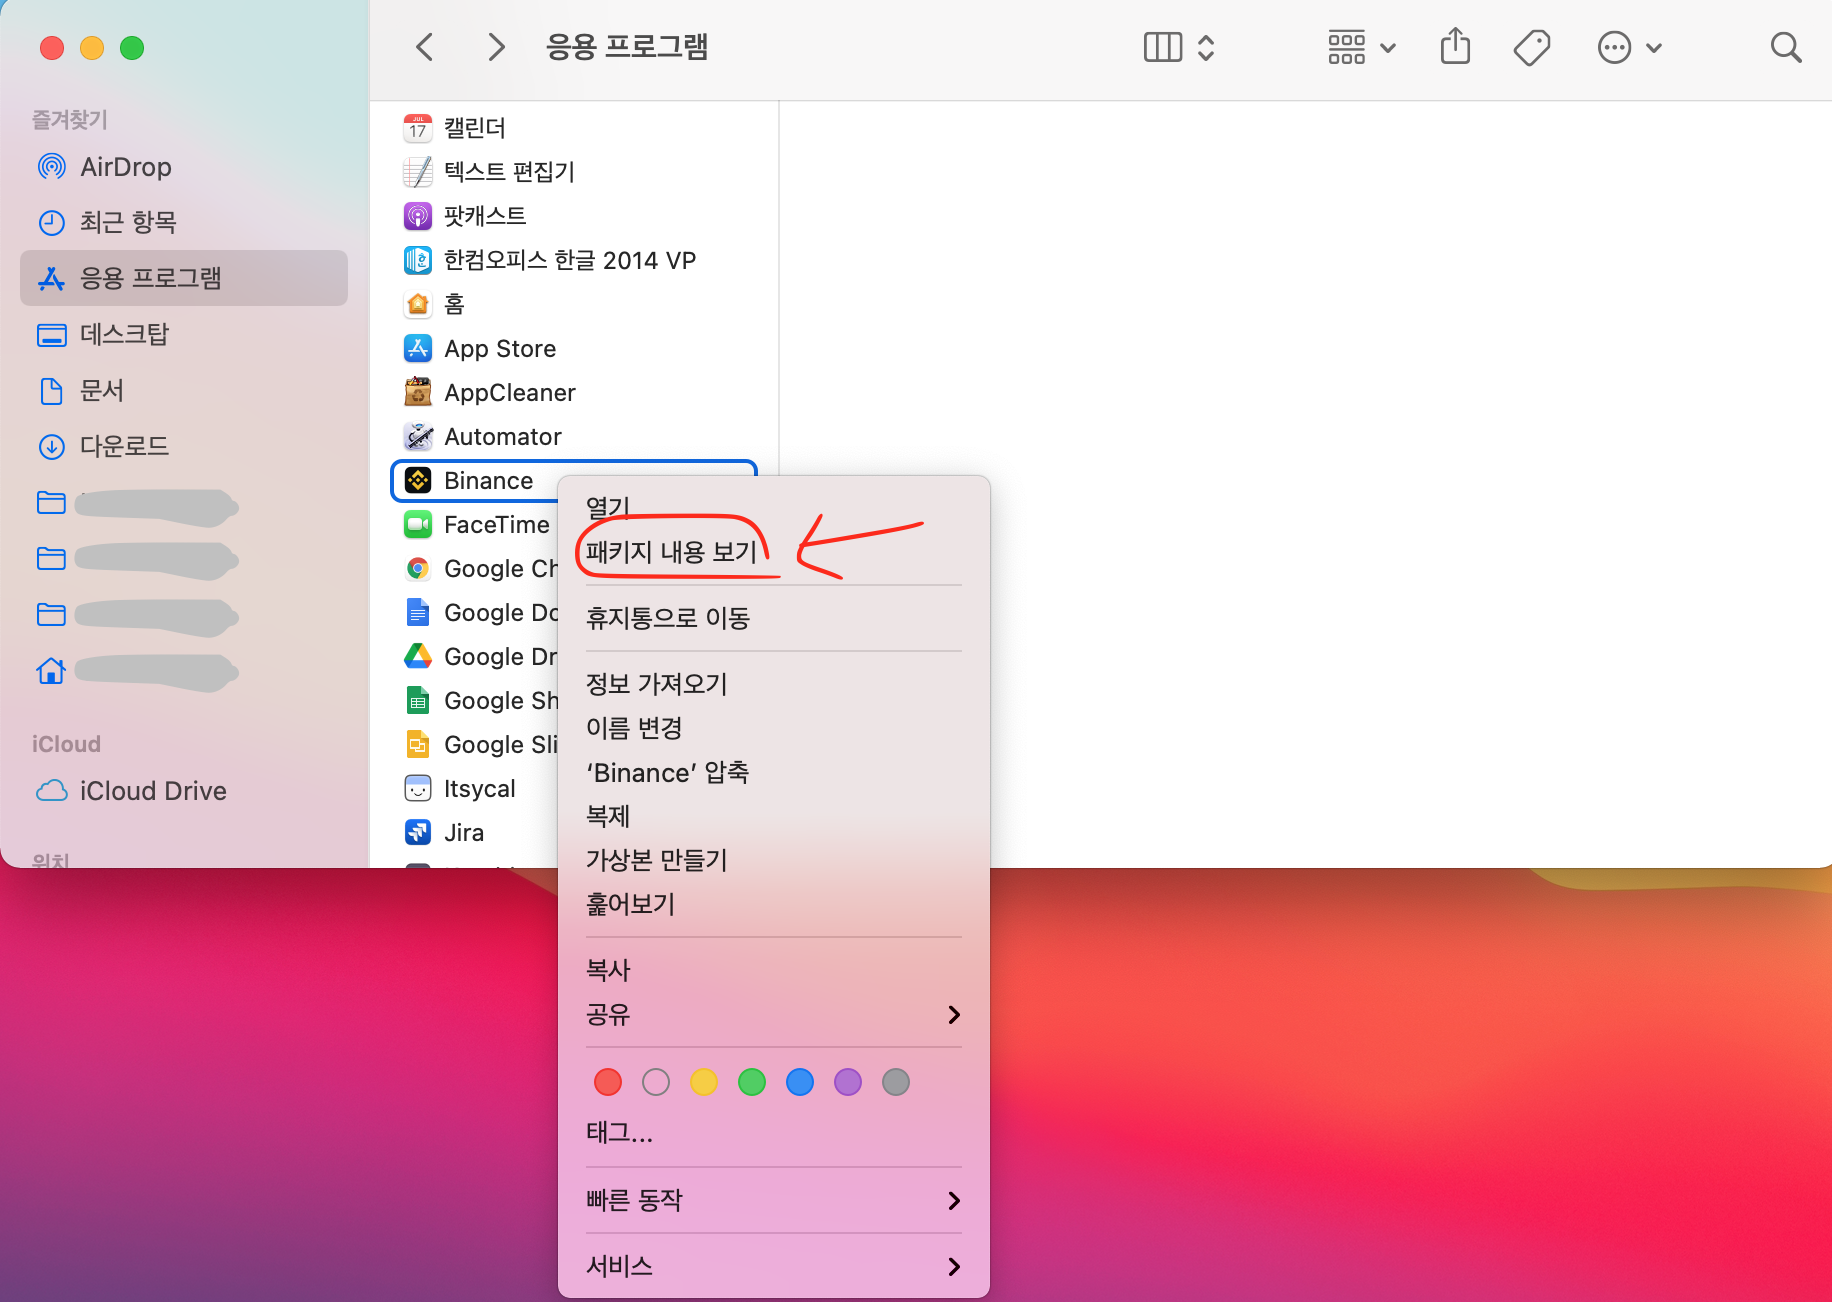Select Google Docs in the list
The width and height of the screenshot is (1832, 1302).
474,613
